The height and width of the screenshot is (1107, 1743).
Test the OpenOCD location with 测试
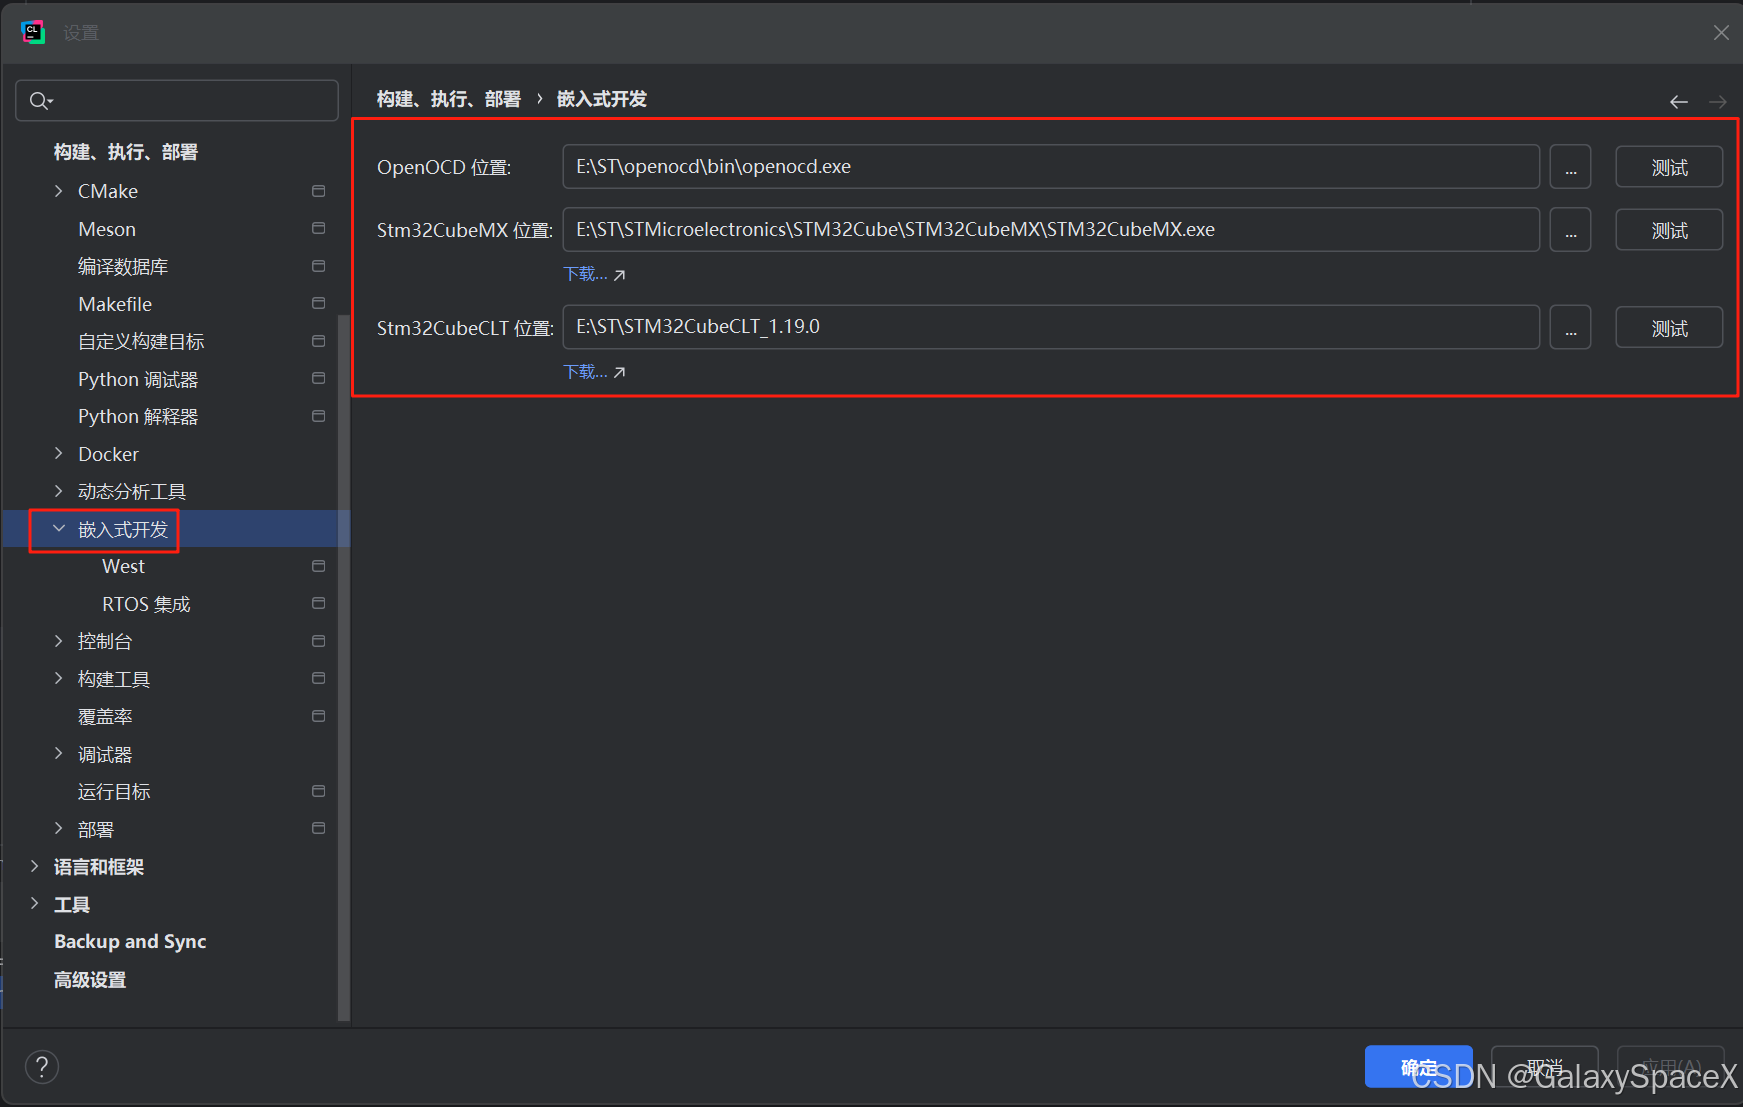click(x=1669, y=167)
